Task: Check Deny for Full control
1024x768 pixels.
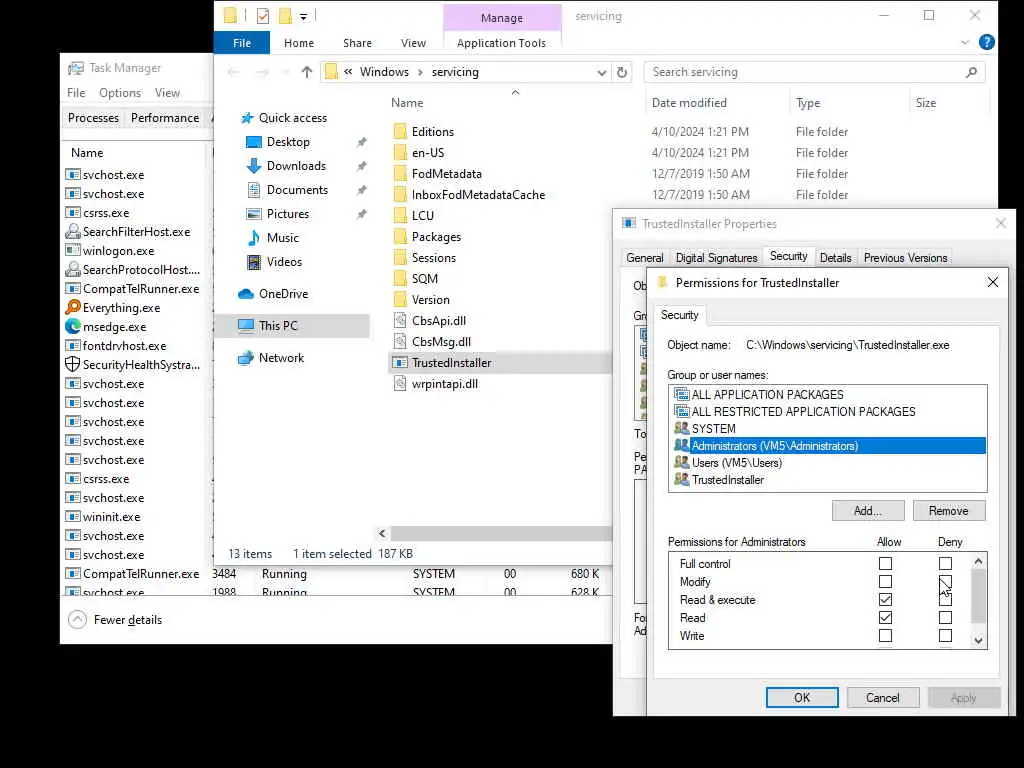Action: tap(945, 564)
